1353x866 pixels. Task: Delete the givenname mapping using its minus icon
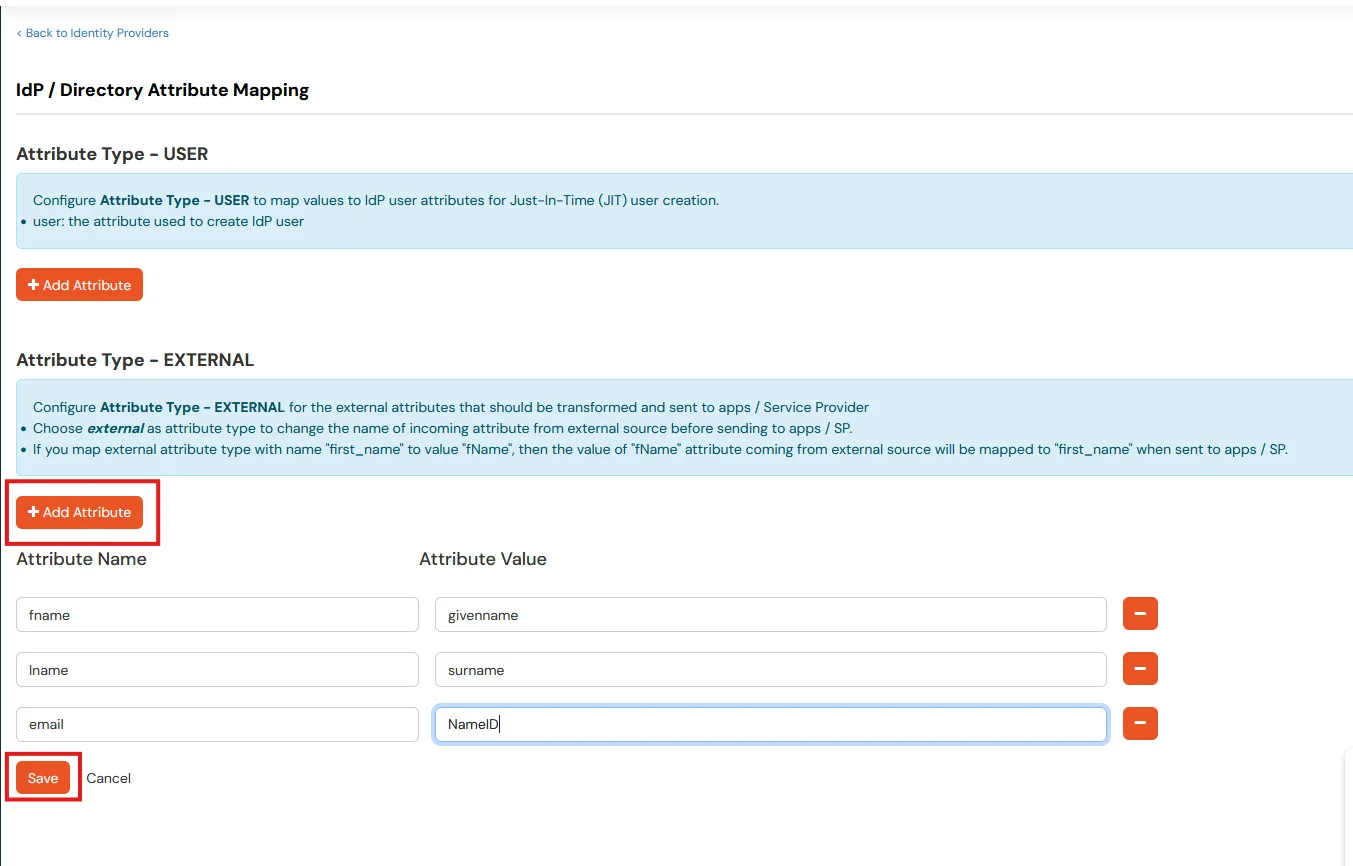point(1139,614)
